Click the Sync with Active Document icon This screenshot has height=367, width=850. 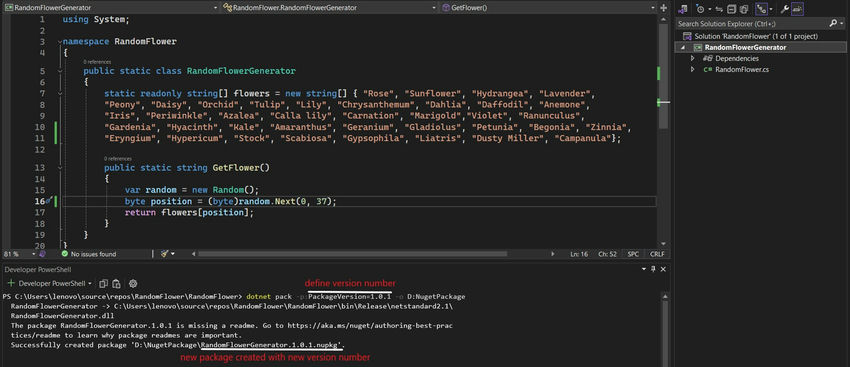tap(719, 9)
